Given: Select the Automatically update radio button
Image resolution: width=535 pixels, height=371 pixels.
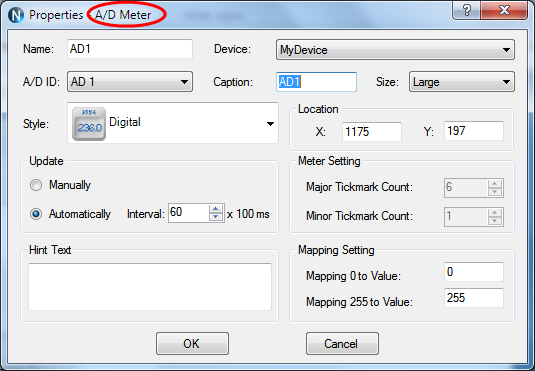Looking at the screenshot, I should [36, 214].
